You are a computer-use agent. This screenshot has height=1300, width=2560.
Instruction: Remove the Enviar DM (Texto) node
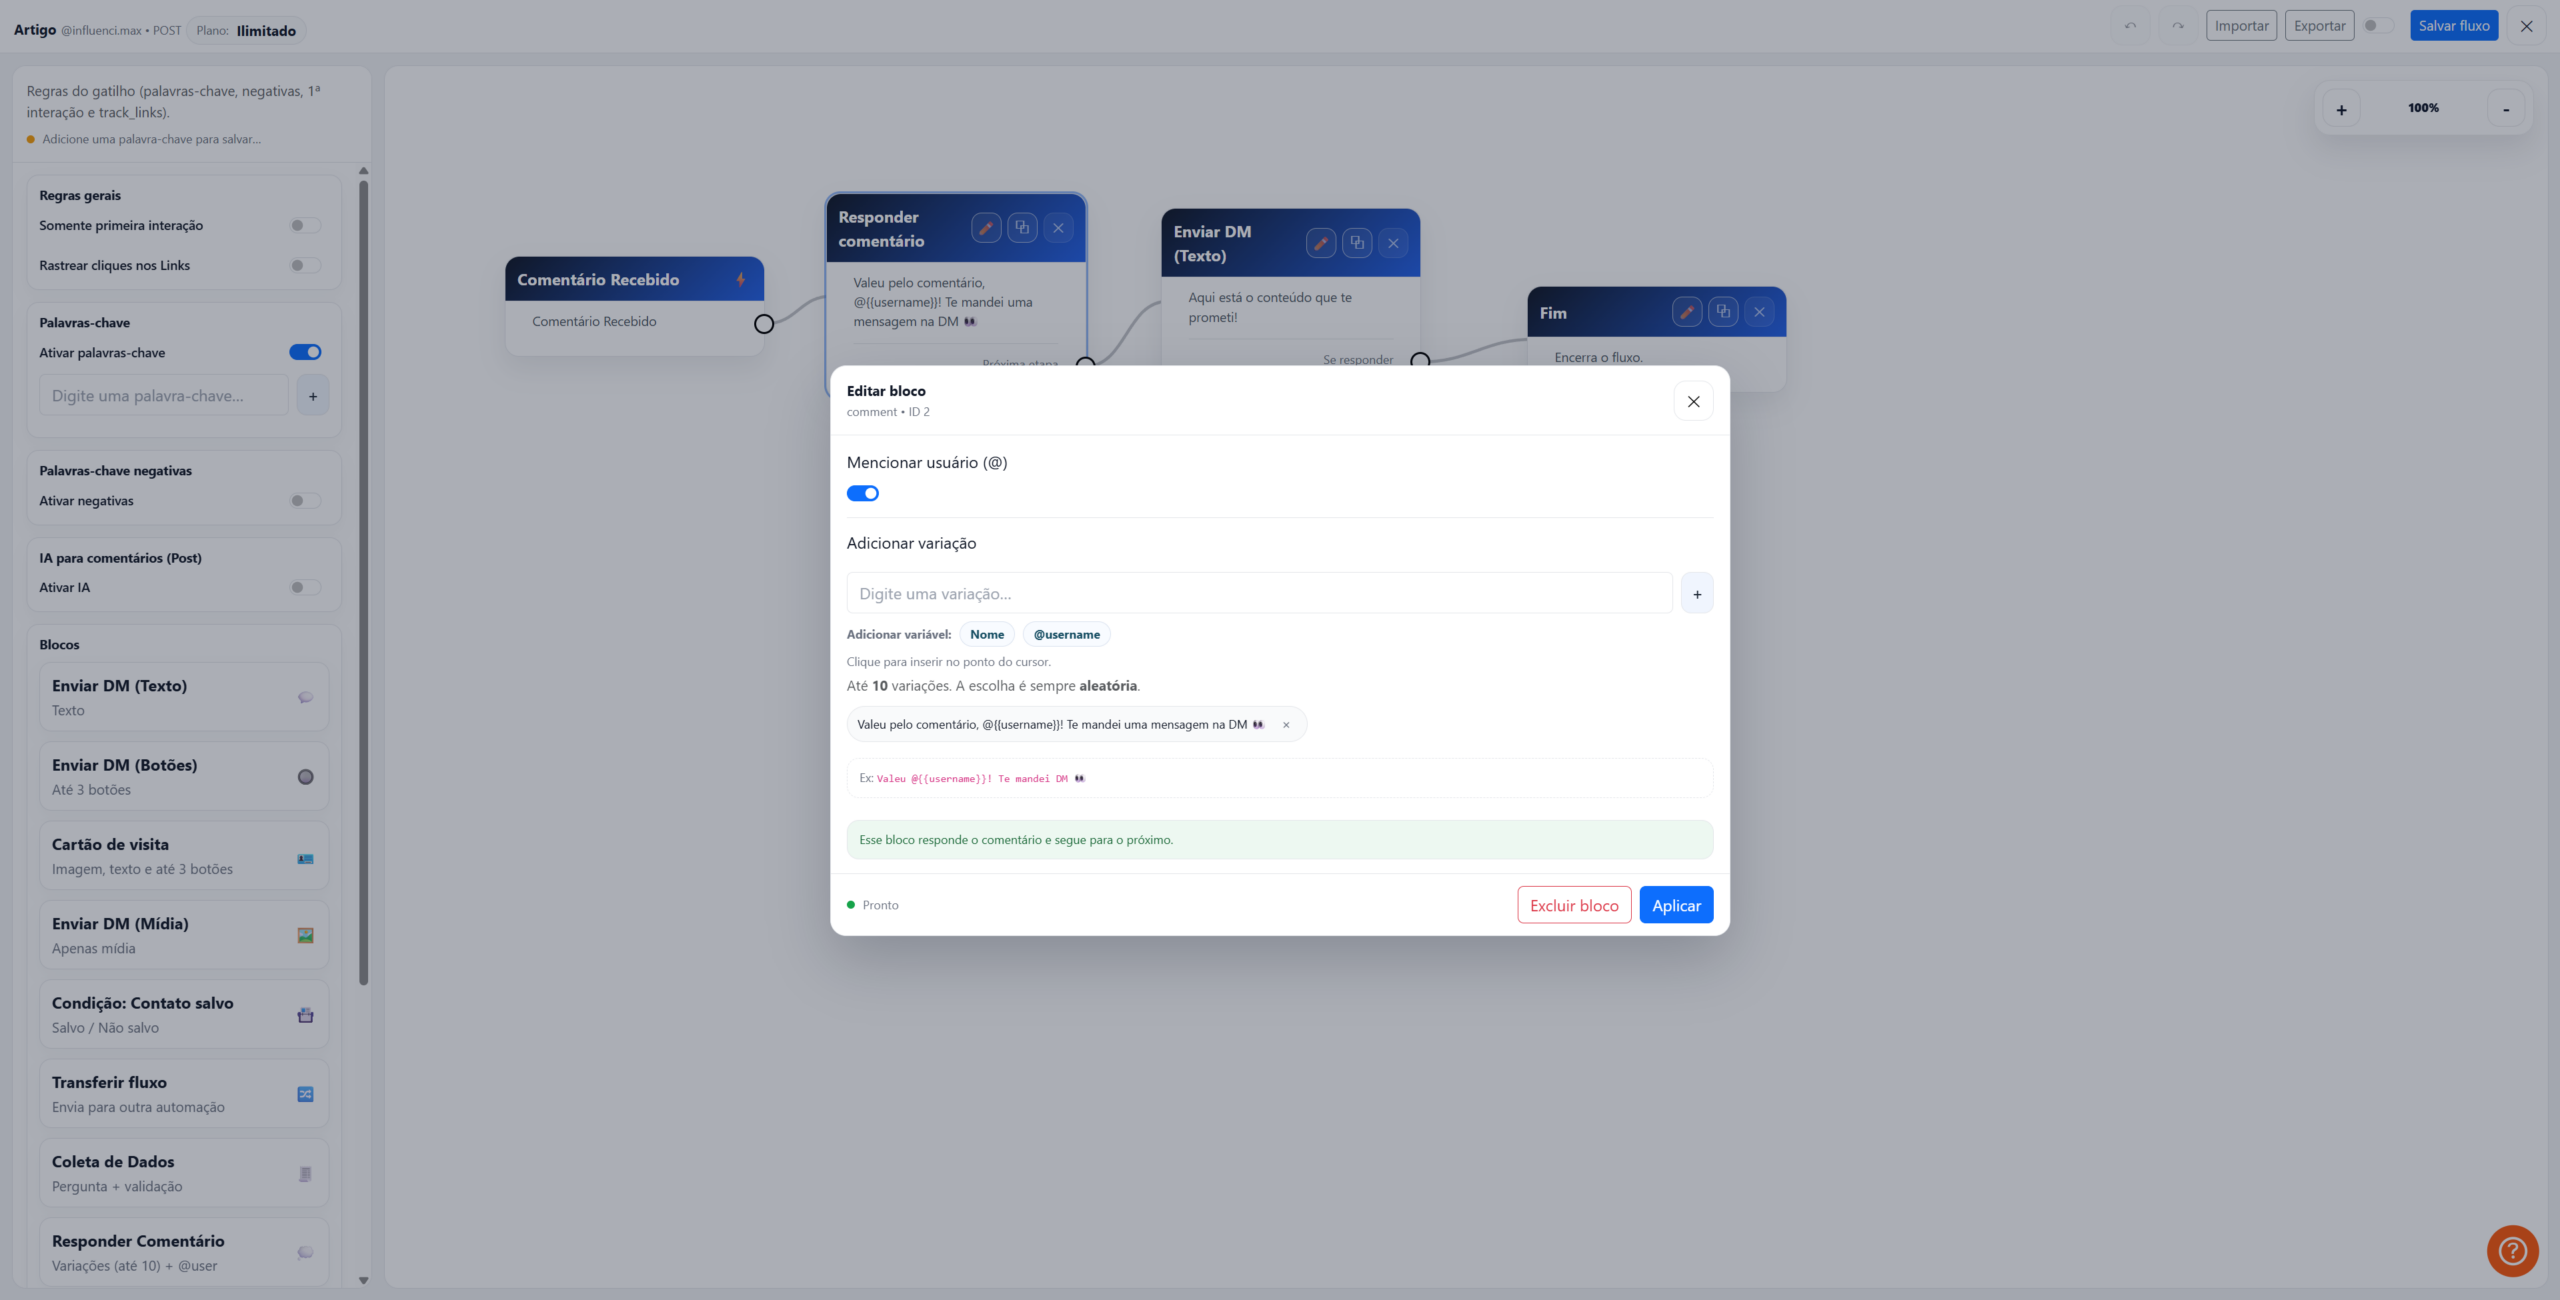click(x=1393, y=243)
